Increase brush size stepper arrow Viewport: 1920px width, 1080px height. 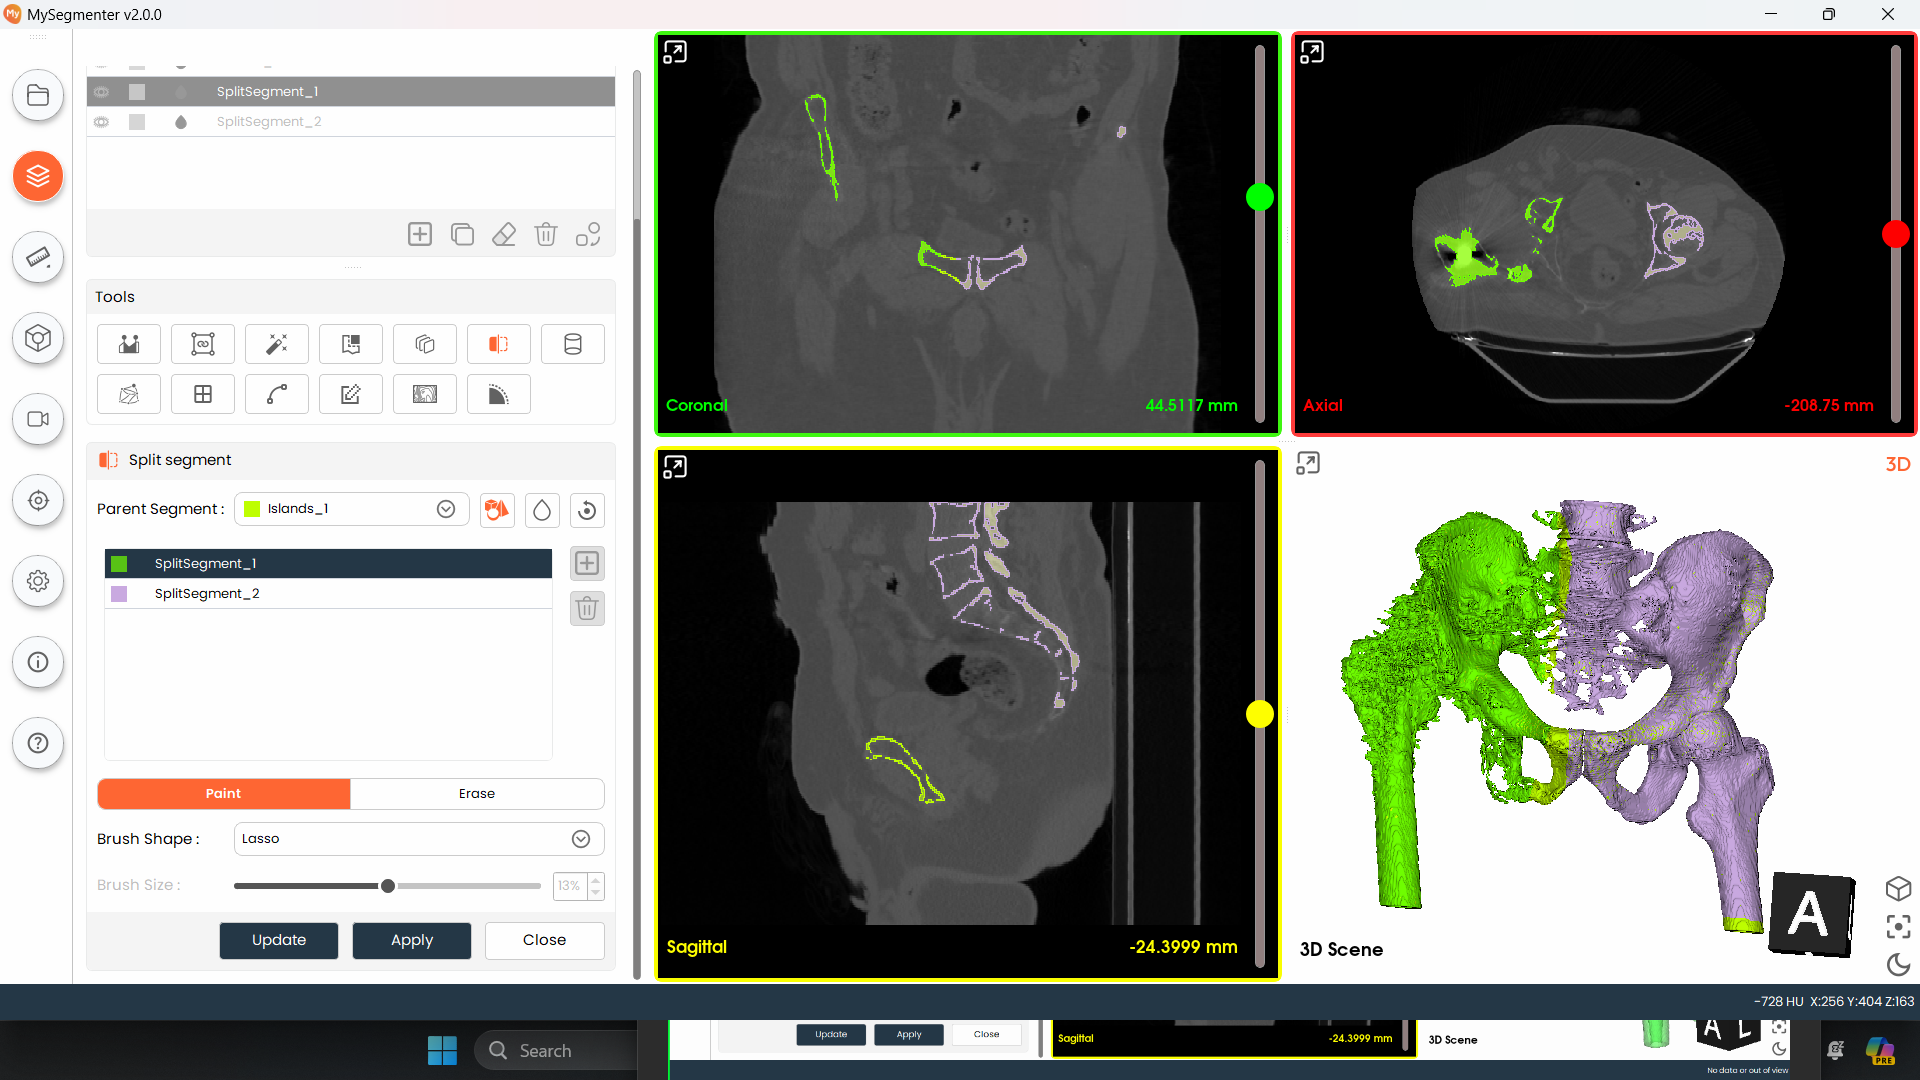coord(596,880)
